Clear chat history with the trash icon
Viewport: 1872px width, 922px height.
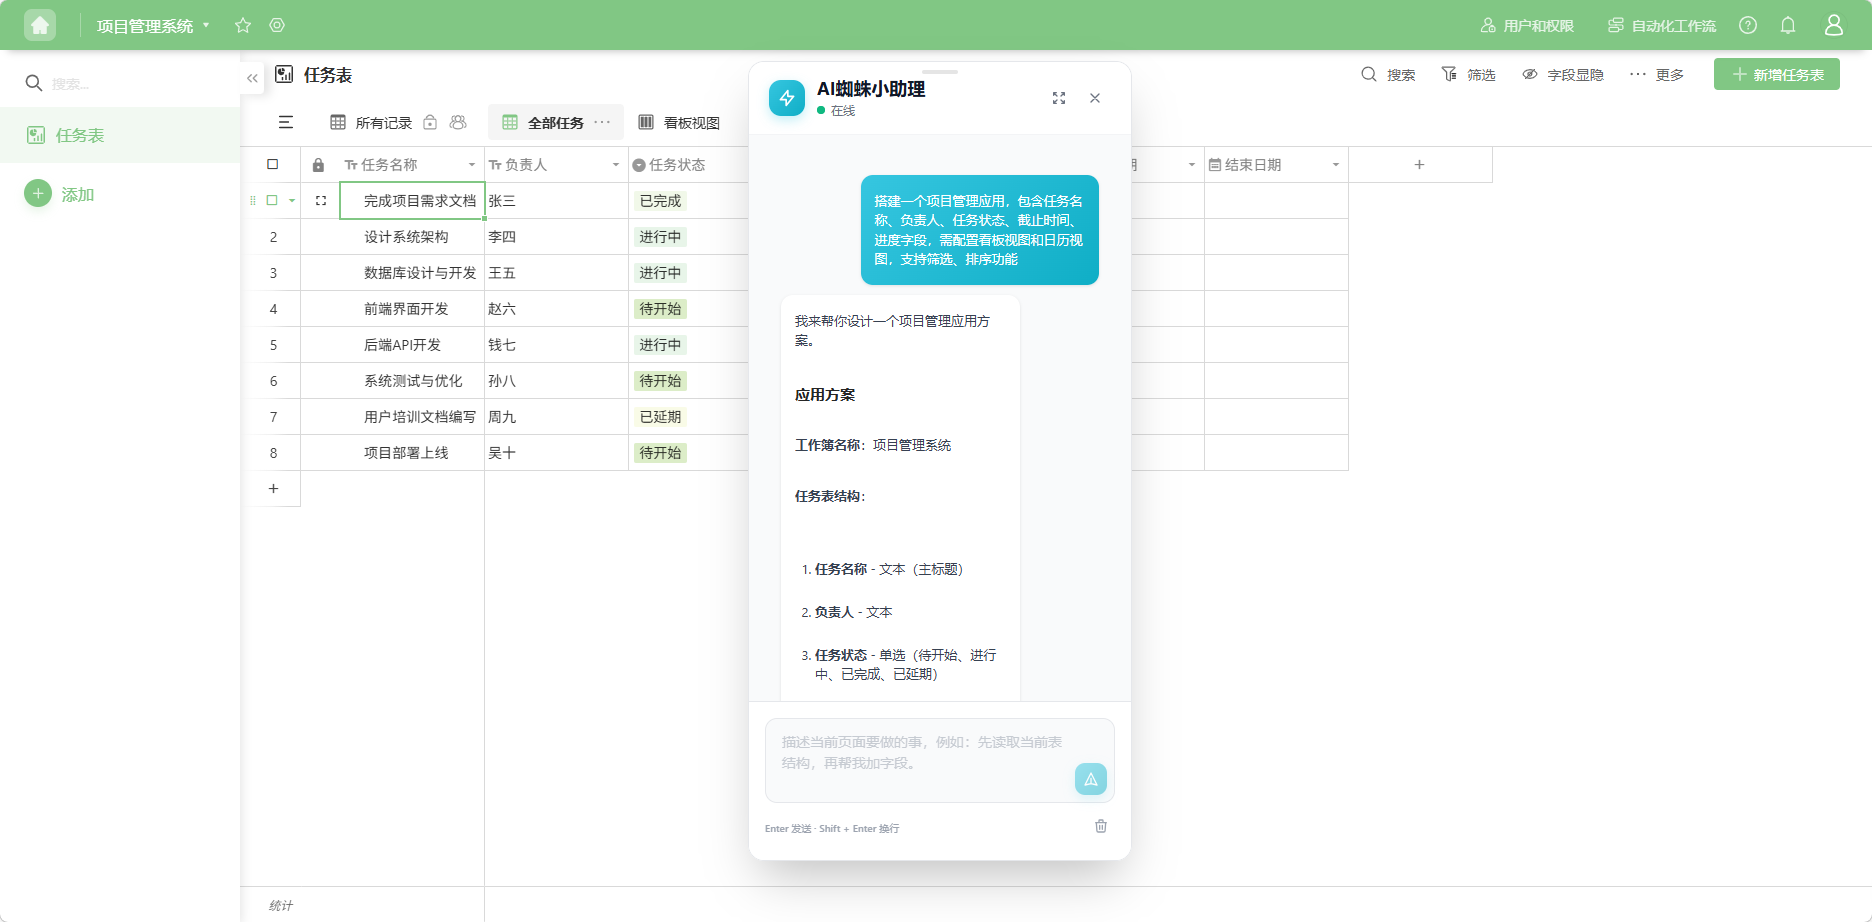pos(1101,826)
